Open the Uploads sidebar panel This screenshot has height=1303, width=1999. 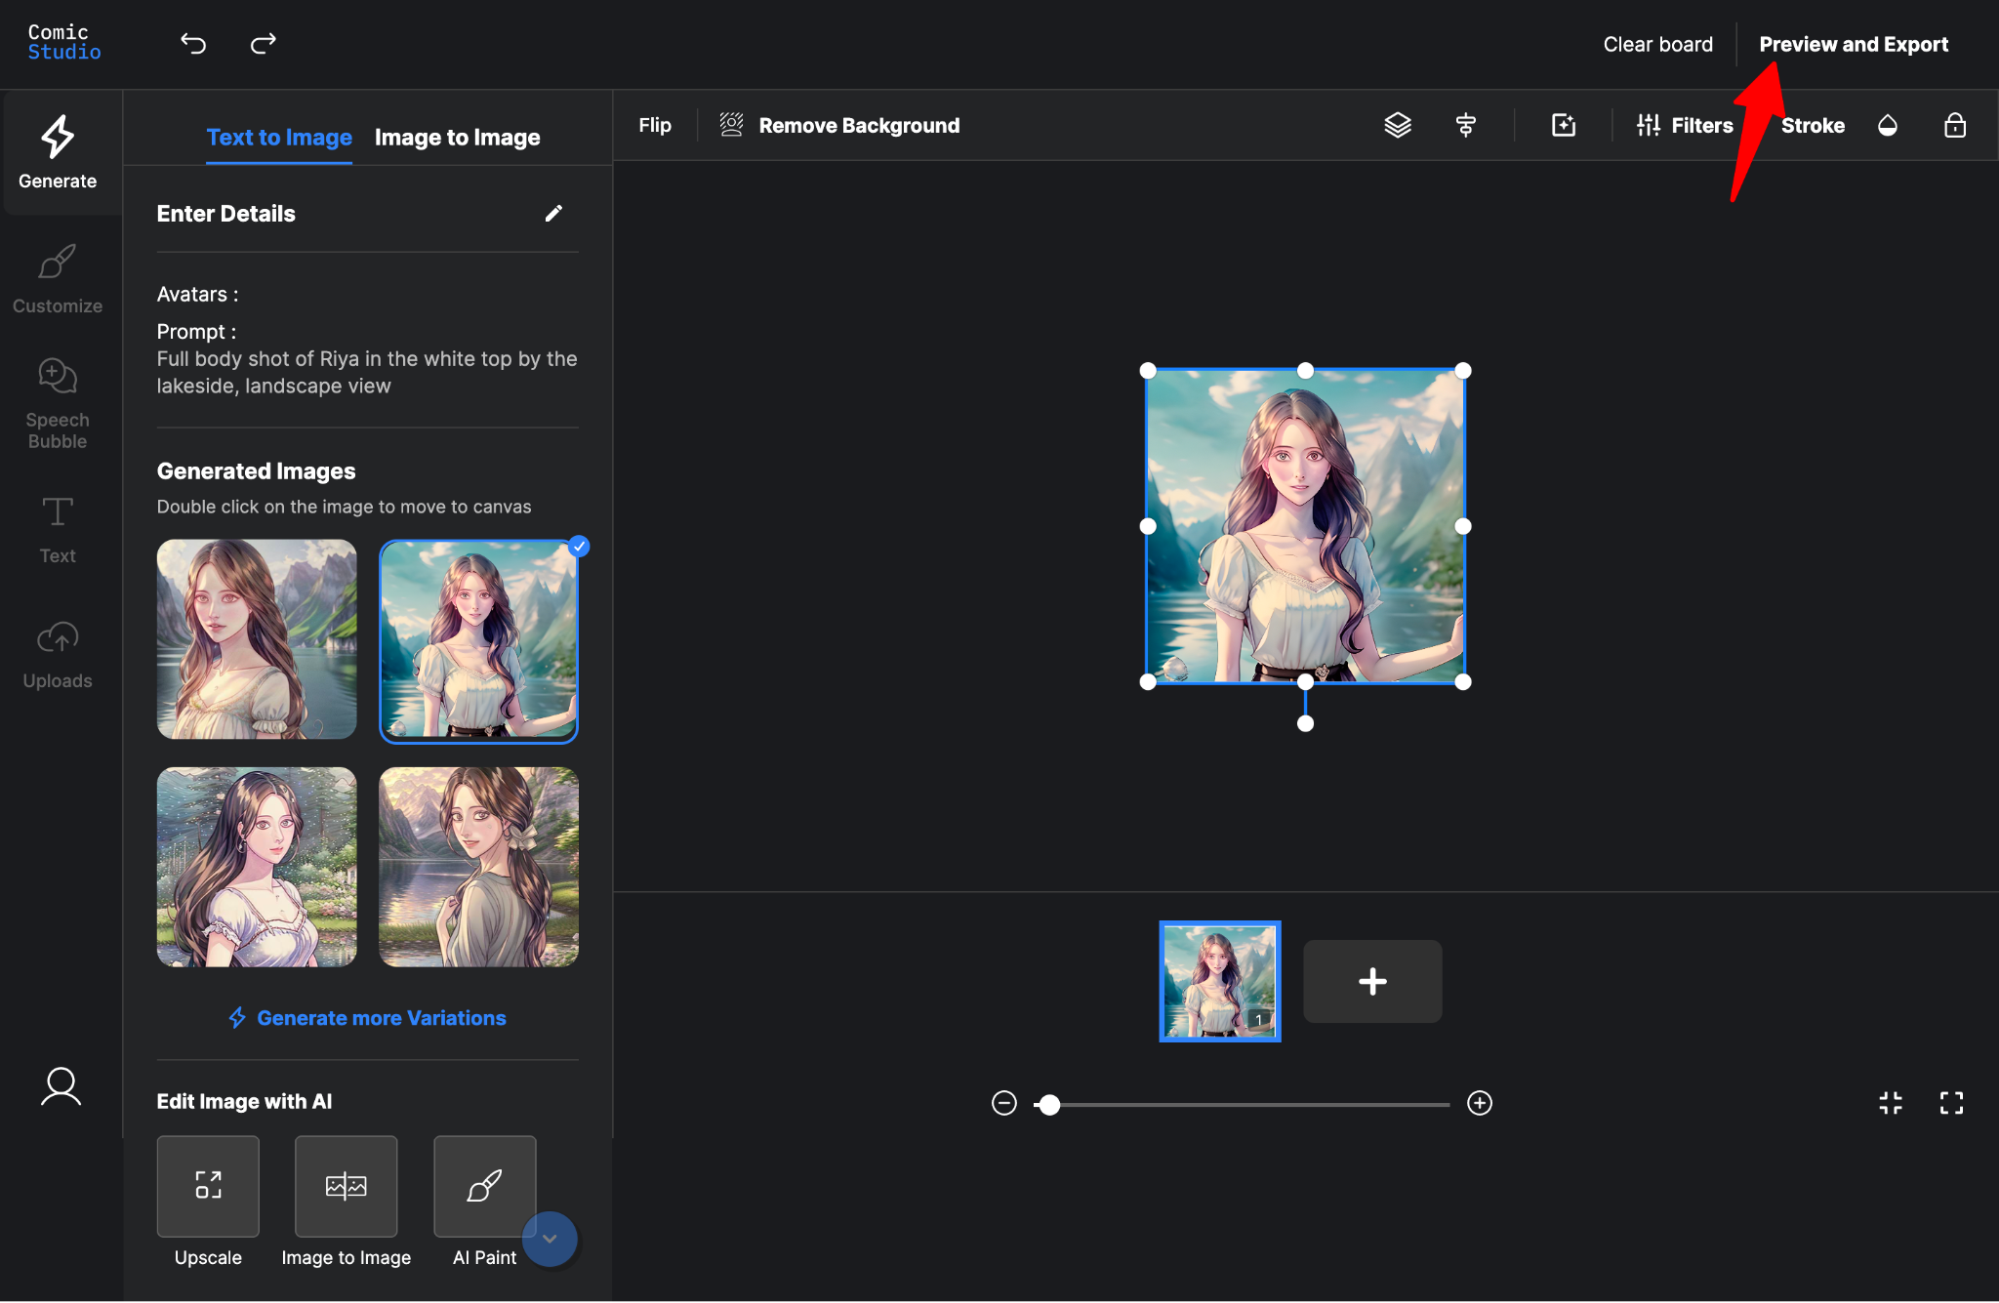point(58,654)
